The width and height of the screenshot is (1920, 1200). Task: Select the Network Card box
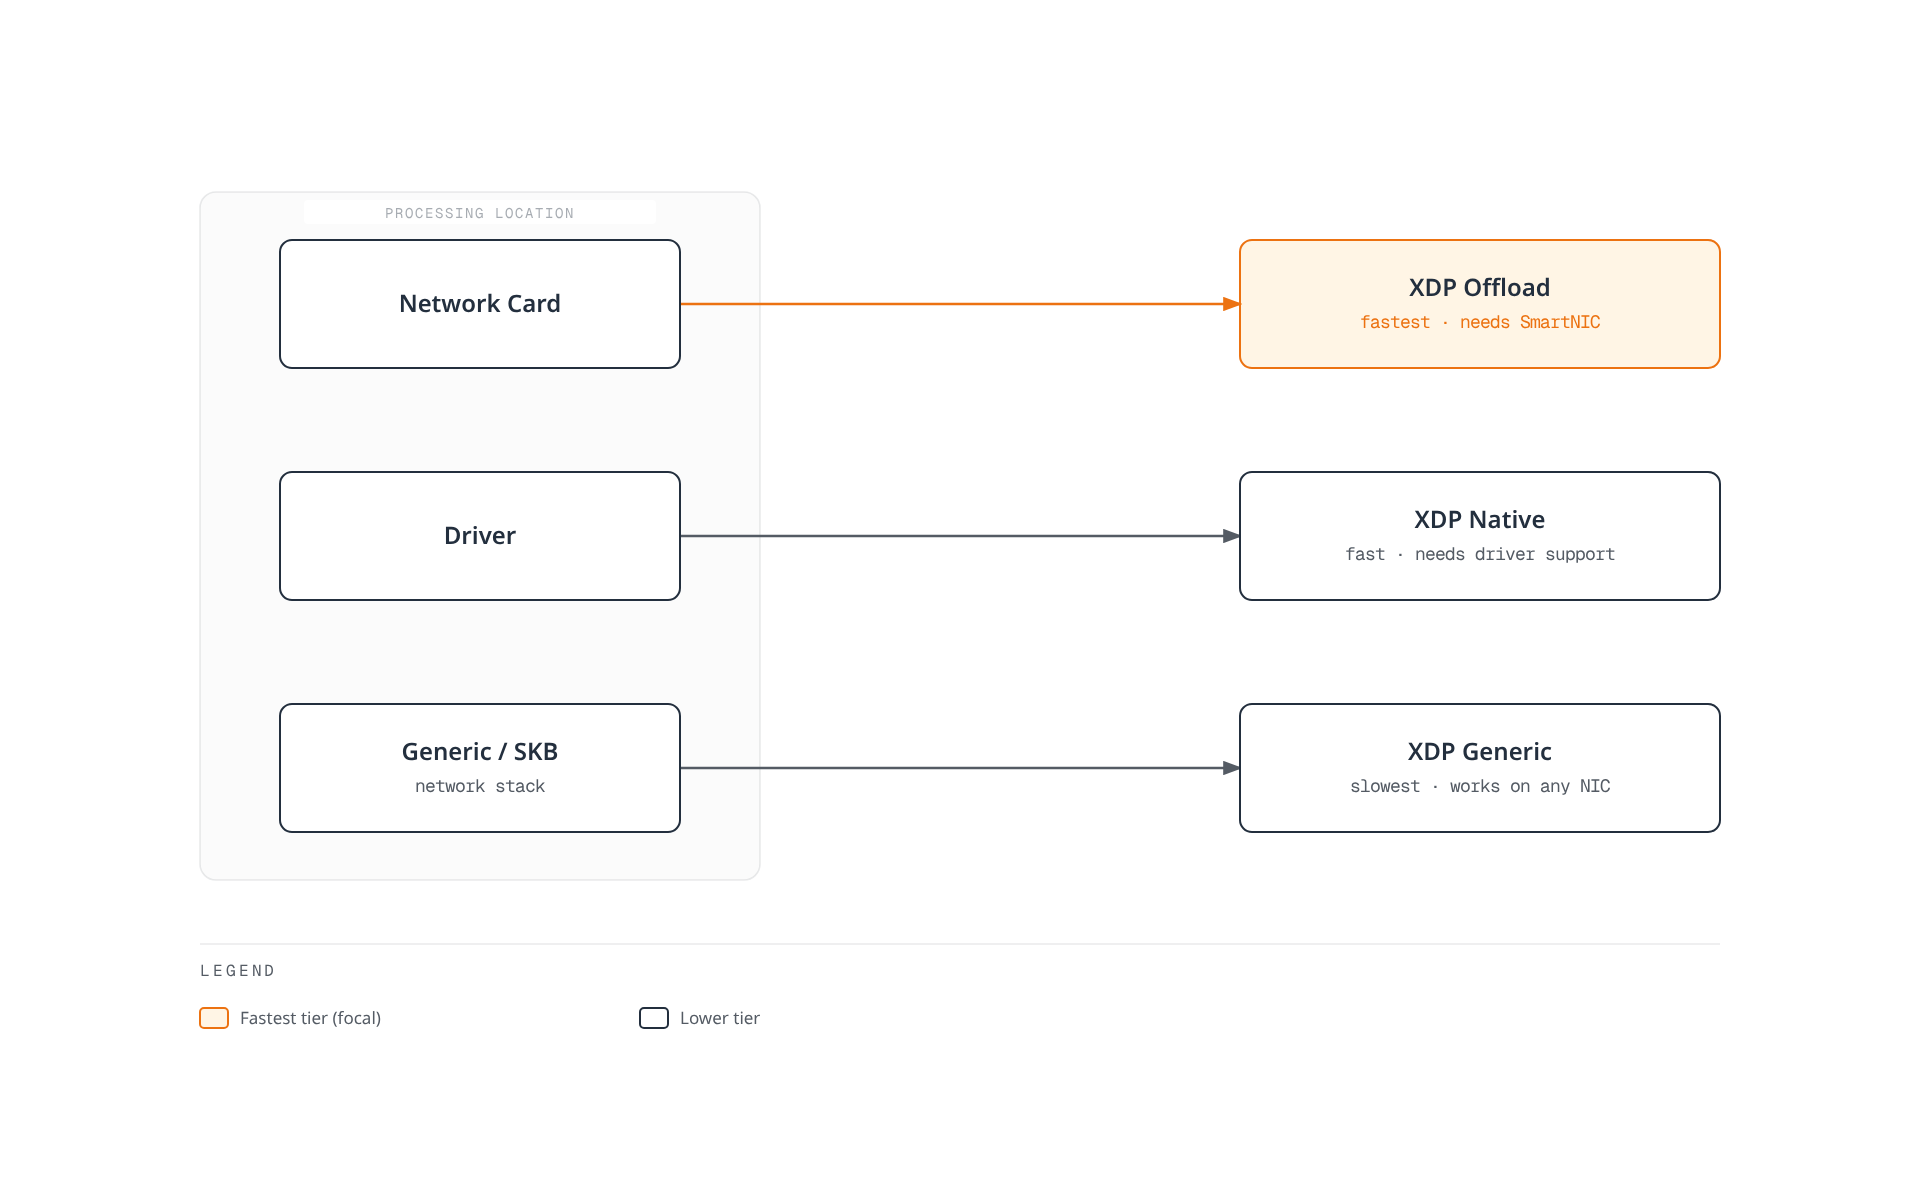coord(480,304)
